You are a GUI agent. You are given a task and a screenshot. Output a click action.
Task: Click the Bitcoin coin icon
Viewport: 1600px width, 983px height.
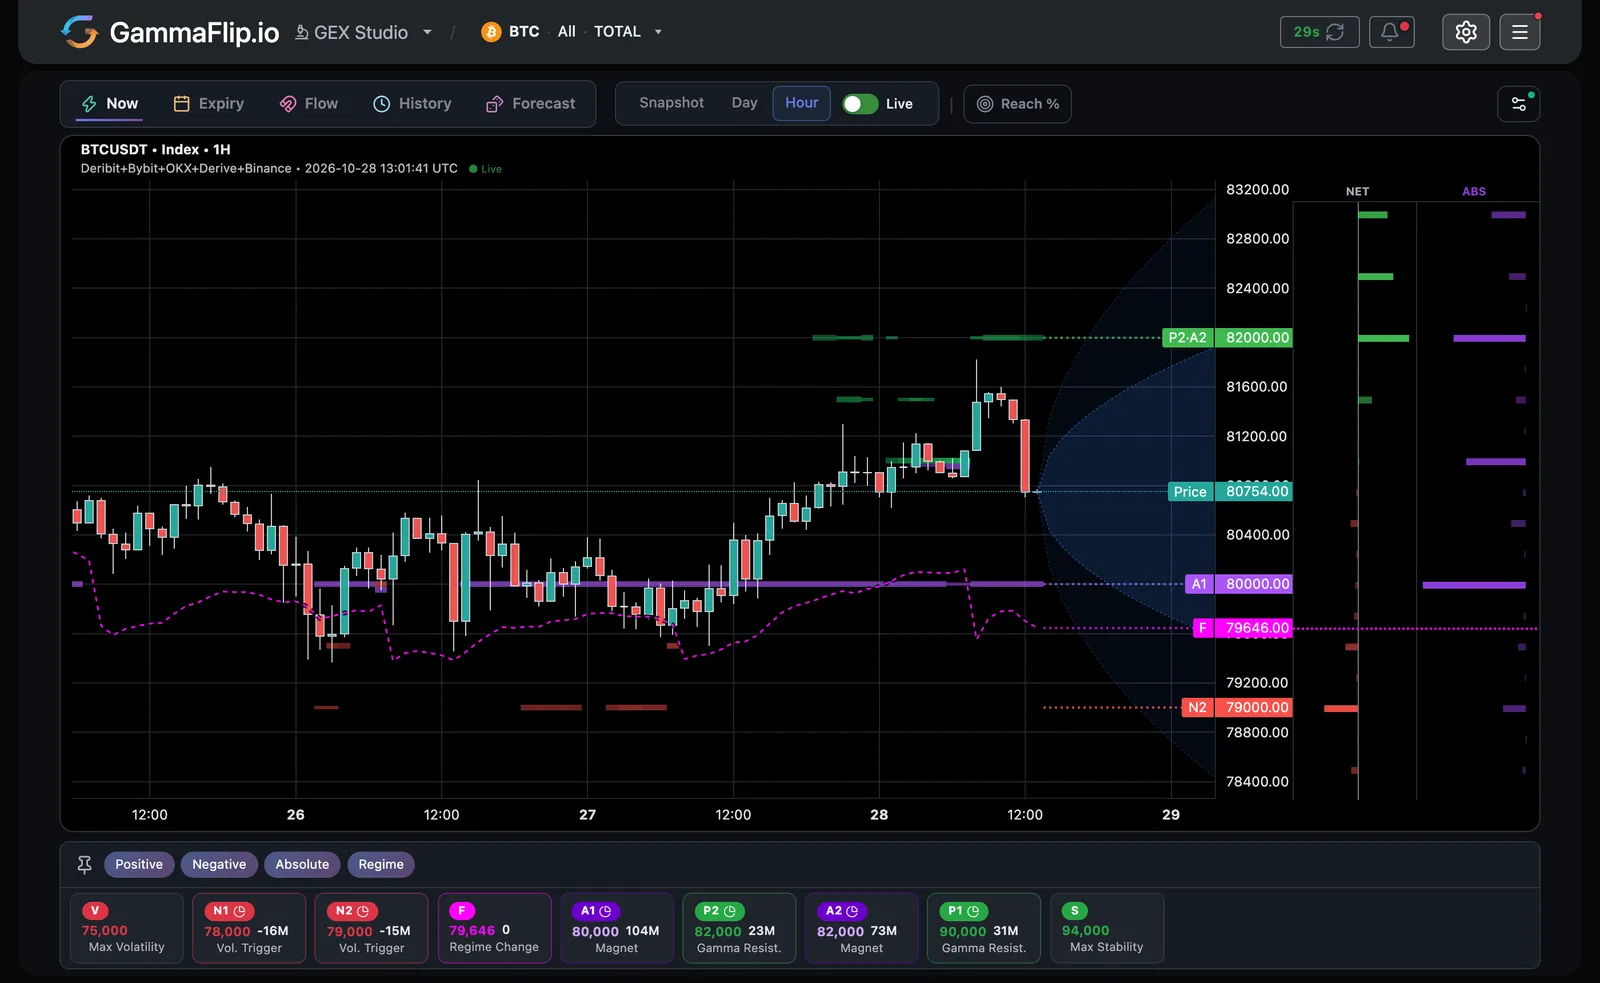(491, 32)
